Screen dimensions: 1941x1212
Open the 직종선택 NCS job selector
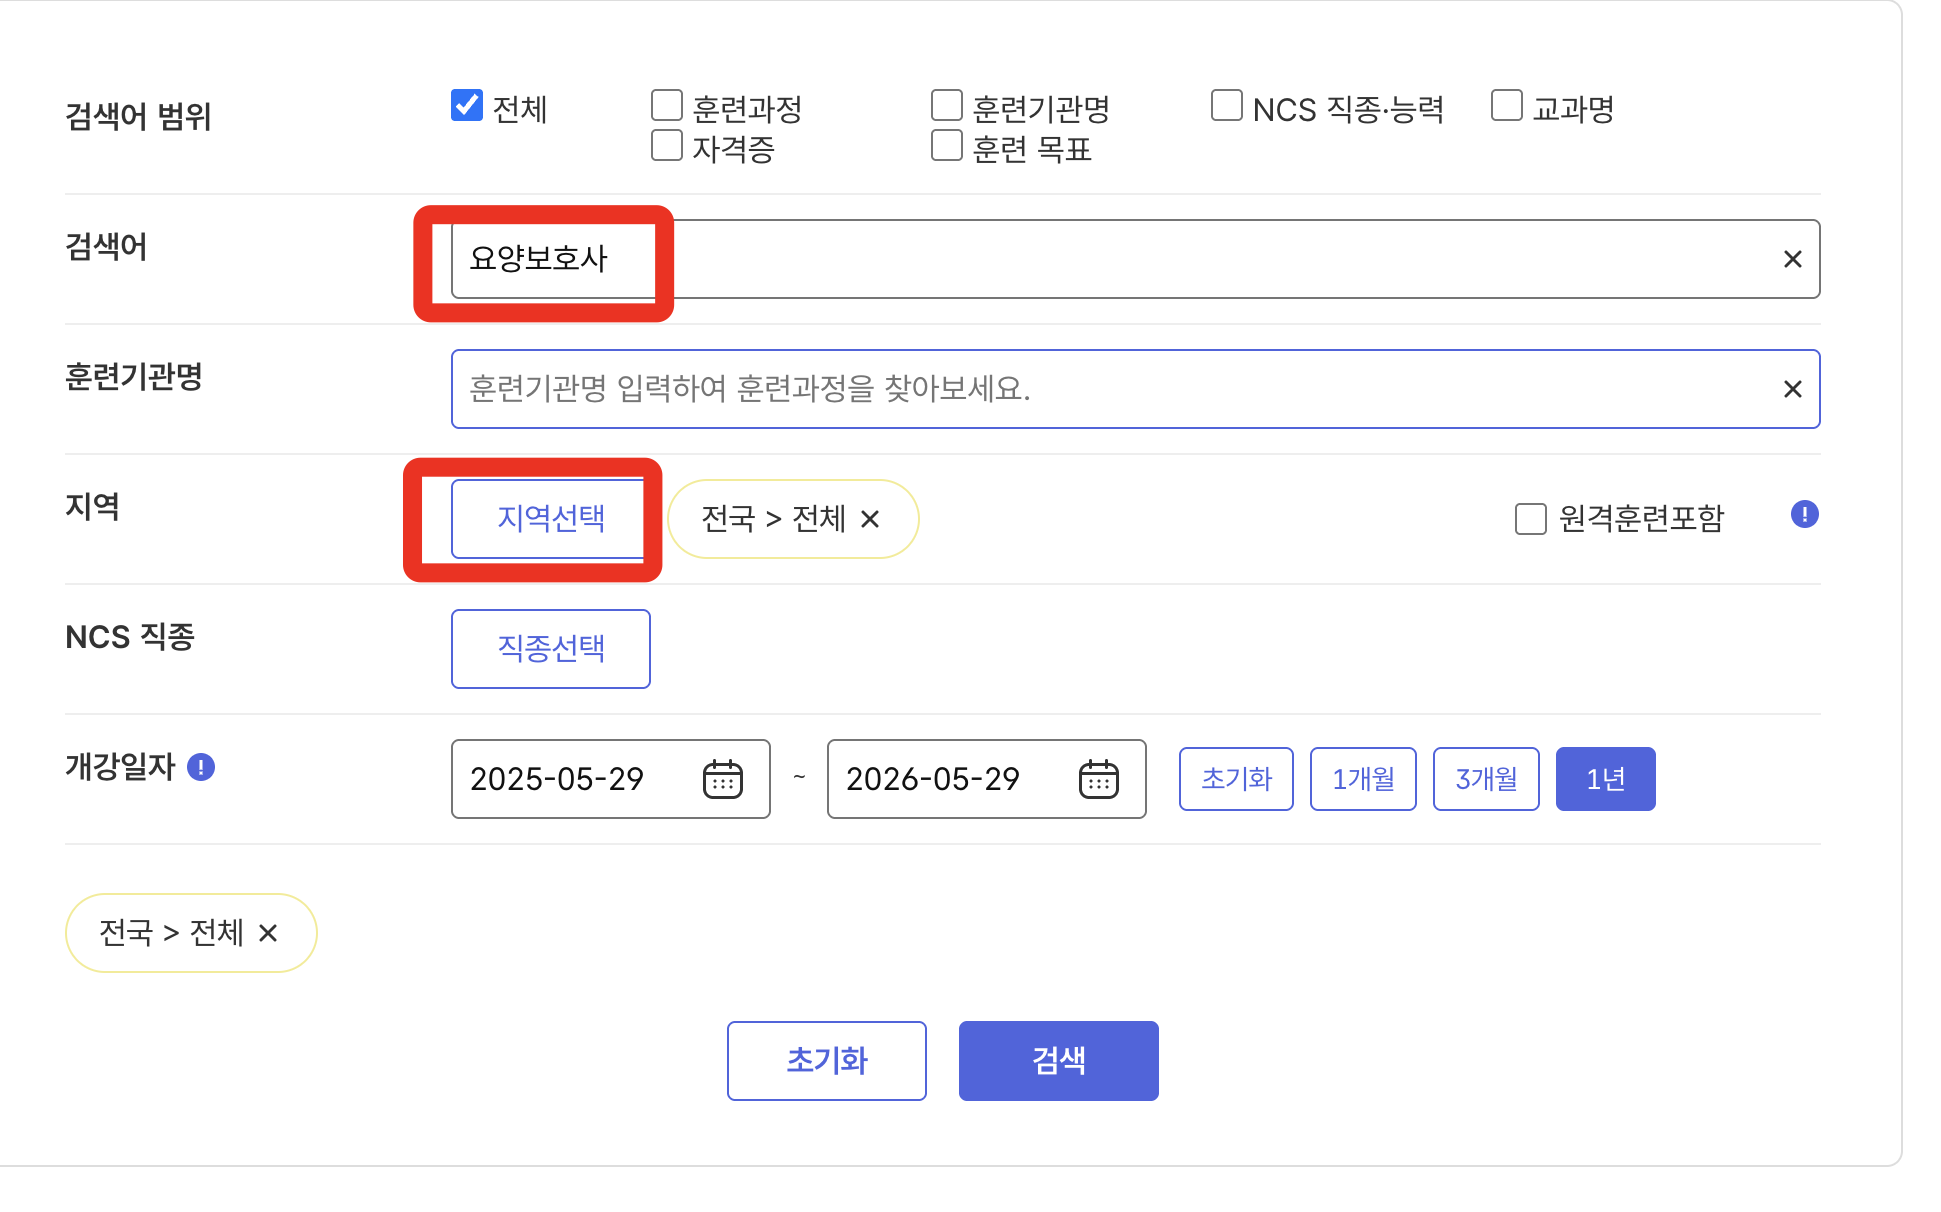tap(550, 648)
